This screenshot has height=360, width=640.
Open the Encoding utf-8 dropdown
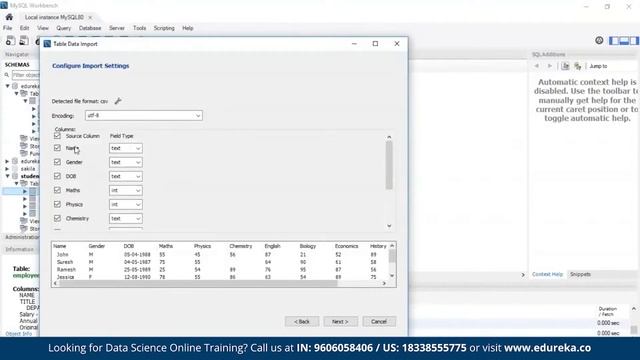pos(144,116)
